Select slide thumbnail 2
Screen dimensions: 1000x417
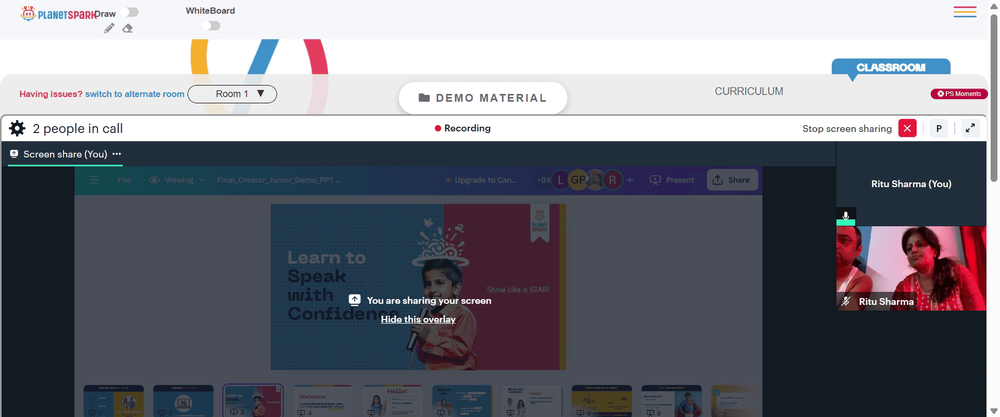[183, 400]
